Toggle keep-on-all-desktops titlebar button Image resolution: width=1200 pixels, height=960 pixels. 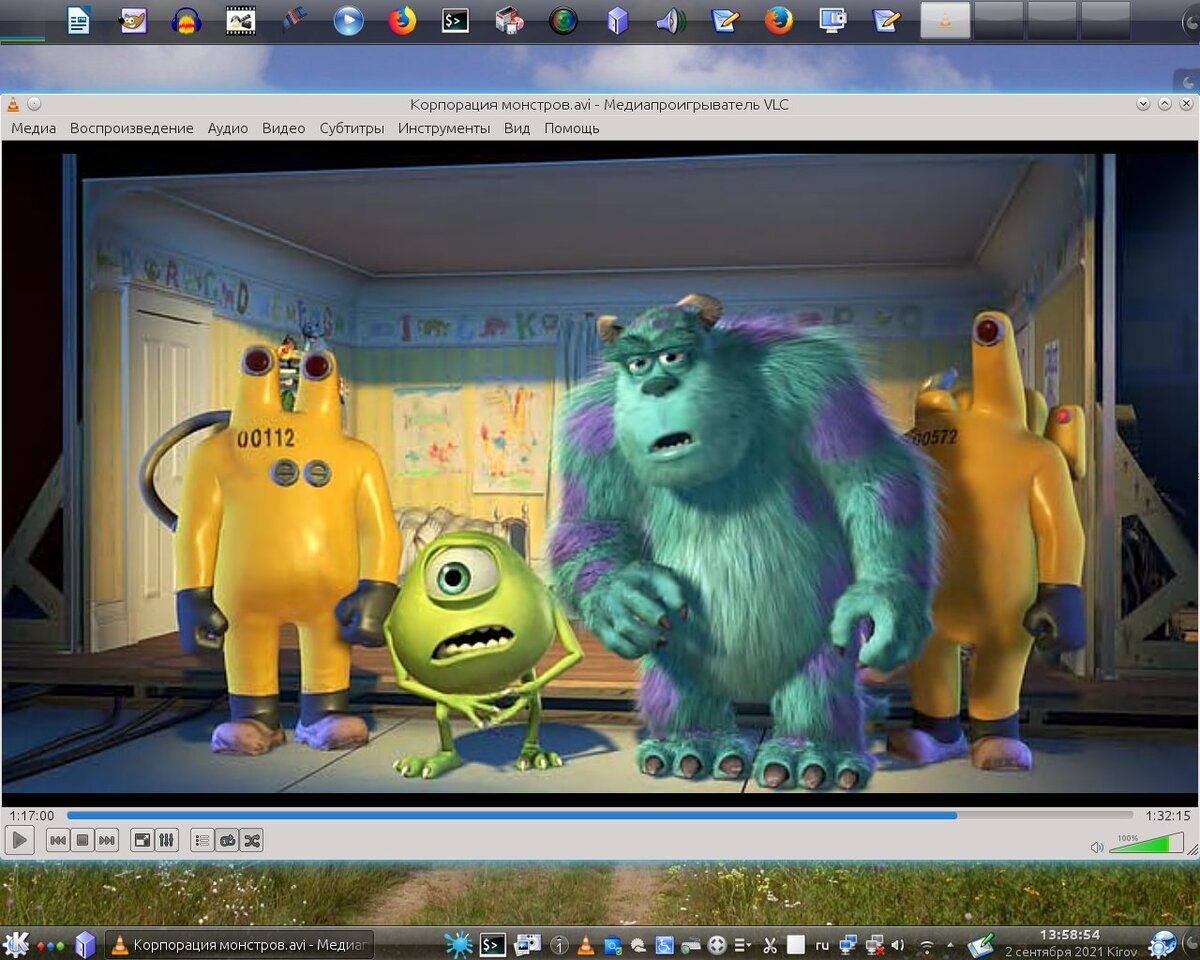point(34,104)
